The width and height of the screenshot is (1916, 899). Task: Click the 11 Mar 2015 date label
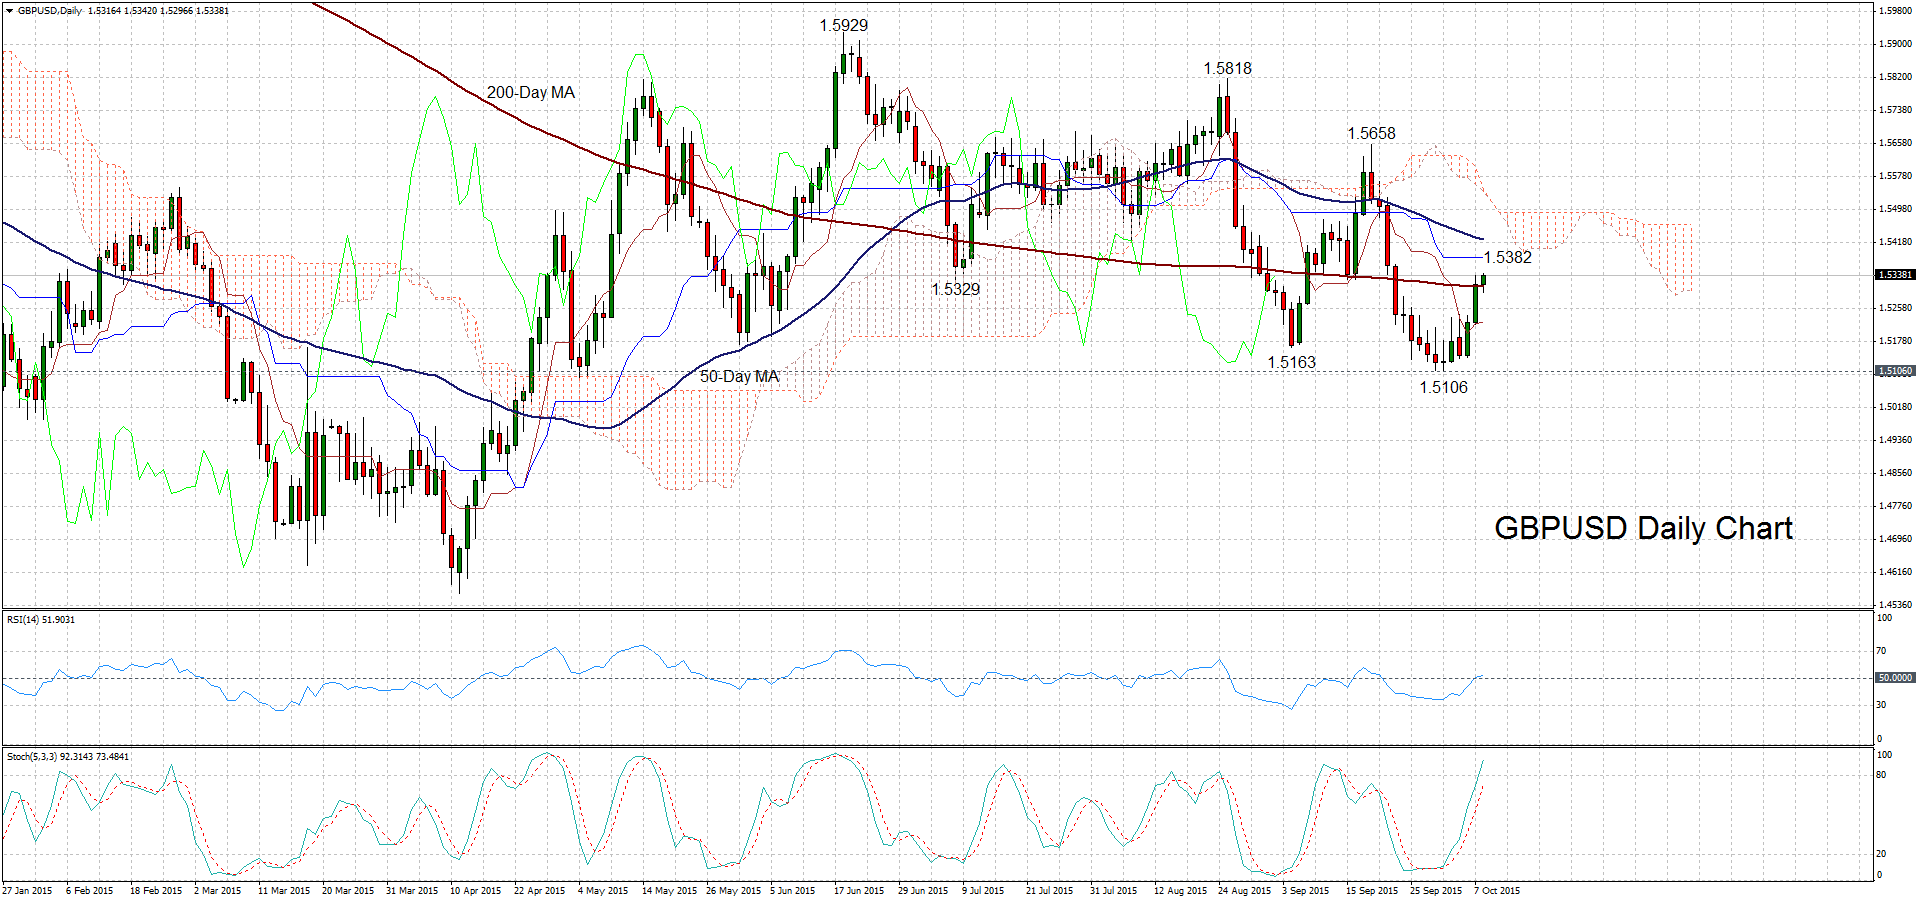click(283, 891)
